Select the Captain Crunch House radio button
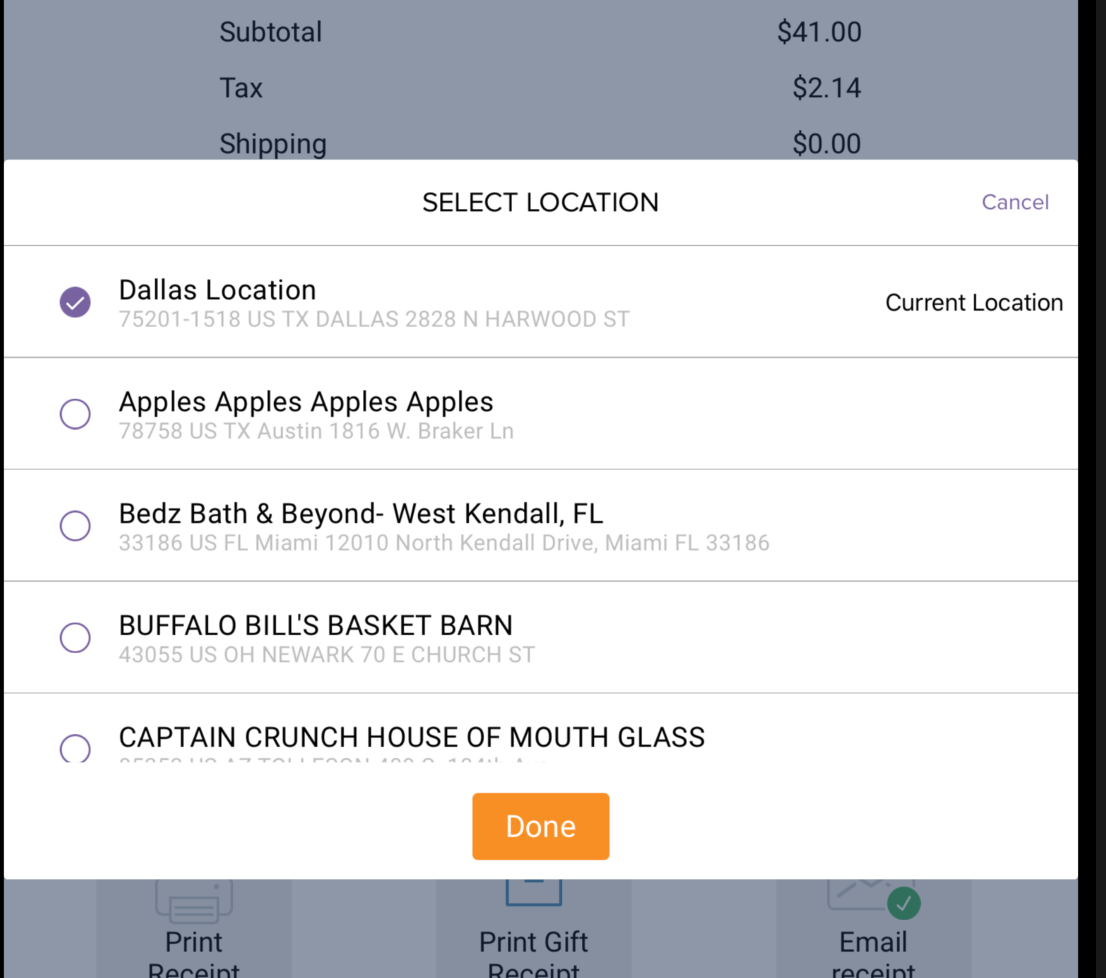 click(x=75, y=748)
